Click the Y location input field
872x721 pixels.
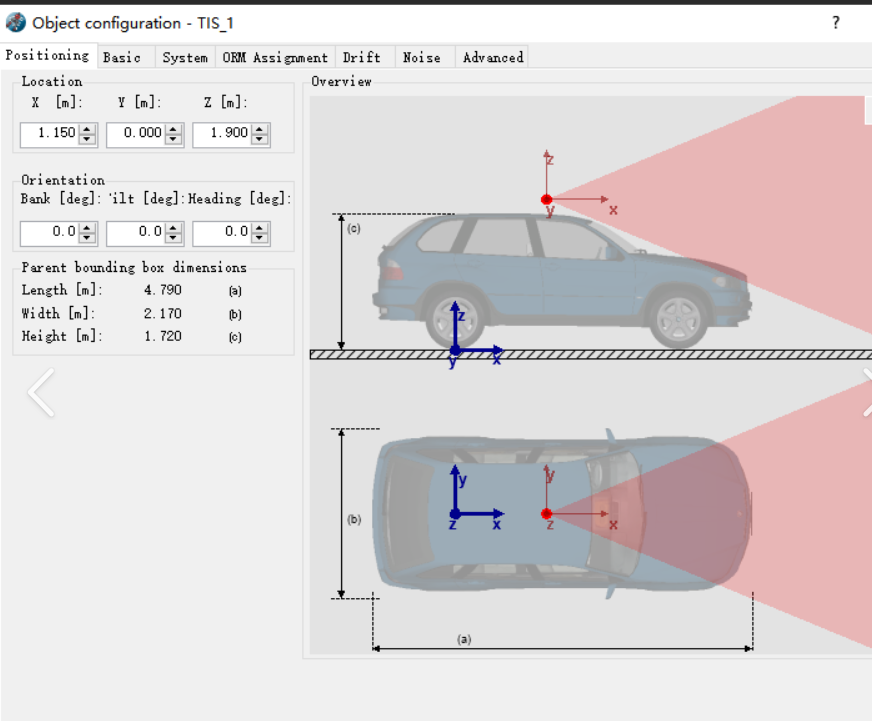[135, 134]
